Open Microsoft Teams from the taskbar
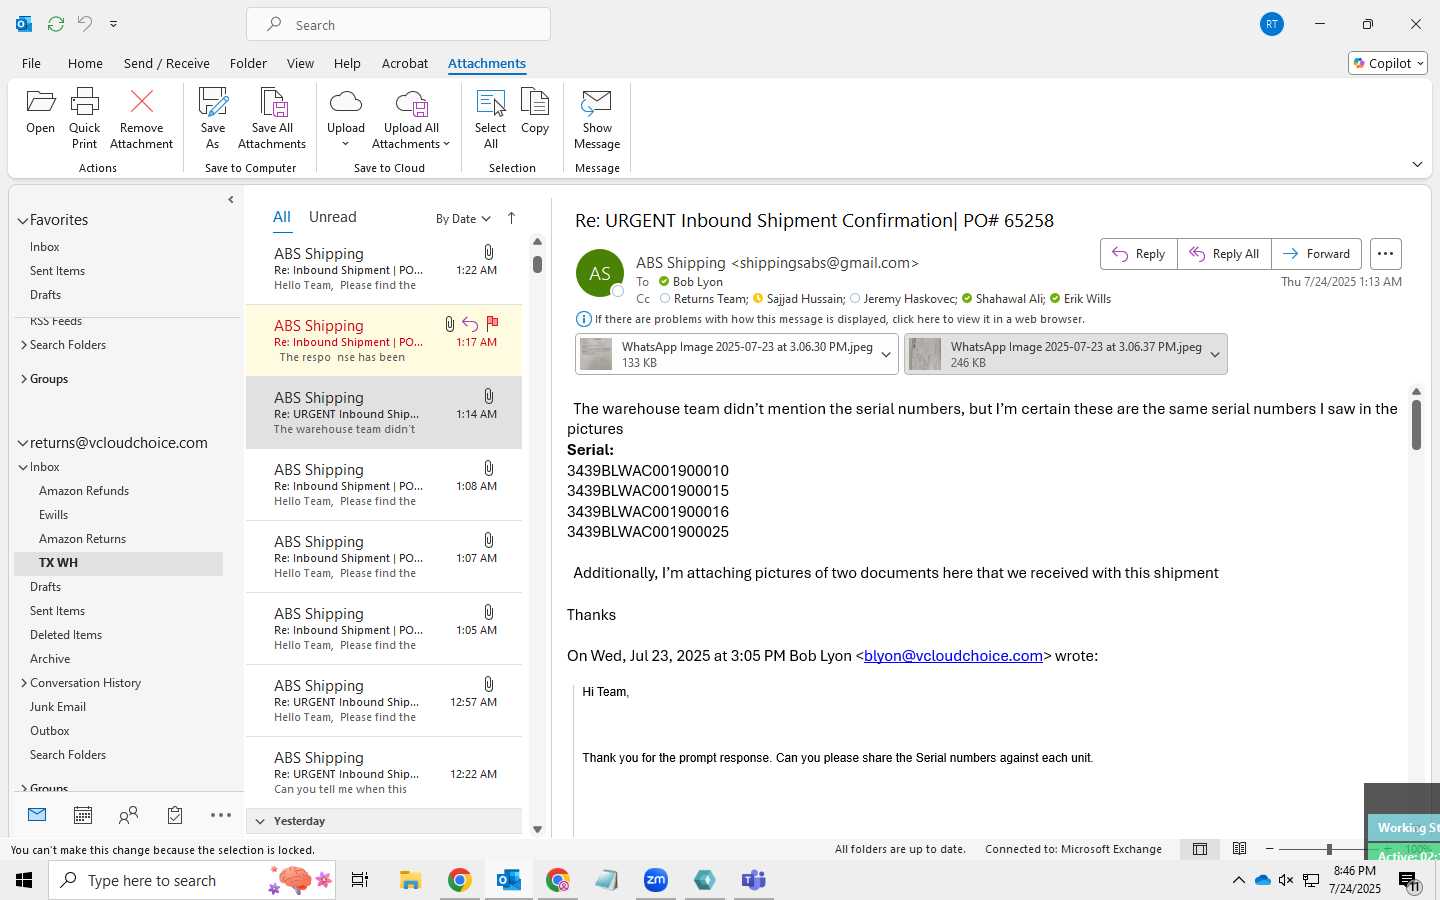Viewport: 1440px width, 900px height. point(754,880)
